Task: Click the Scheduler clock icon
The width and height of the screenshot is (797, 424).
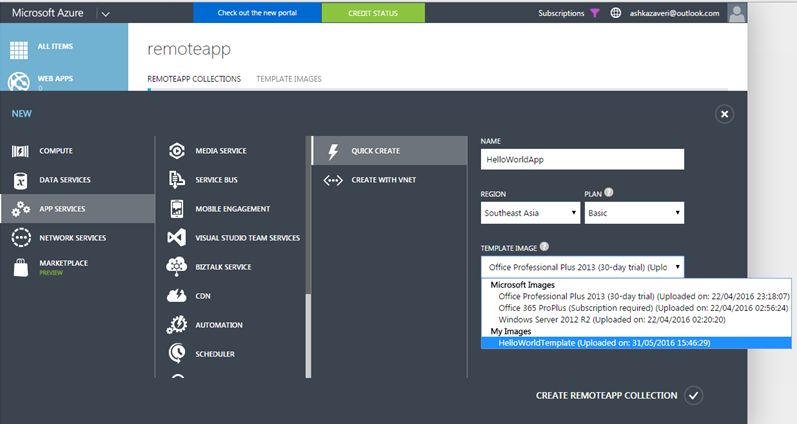Action: (x=177, y=353)
